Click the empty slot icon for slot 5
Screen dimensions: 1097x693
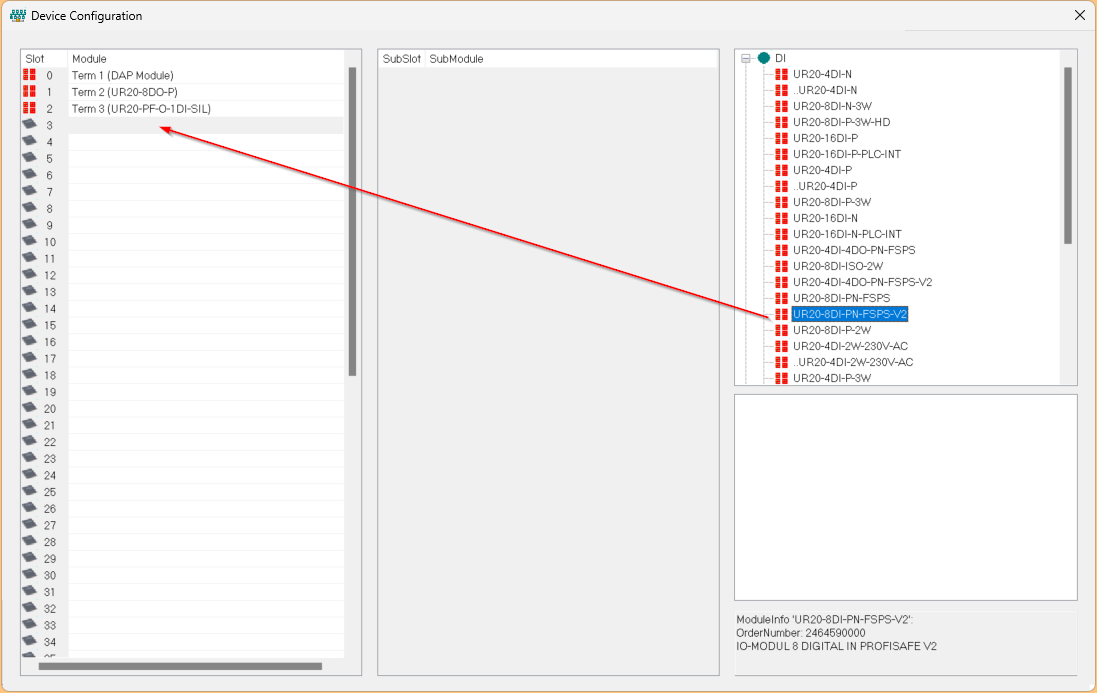[x=29, y=158]
